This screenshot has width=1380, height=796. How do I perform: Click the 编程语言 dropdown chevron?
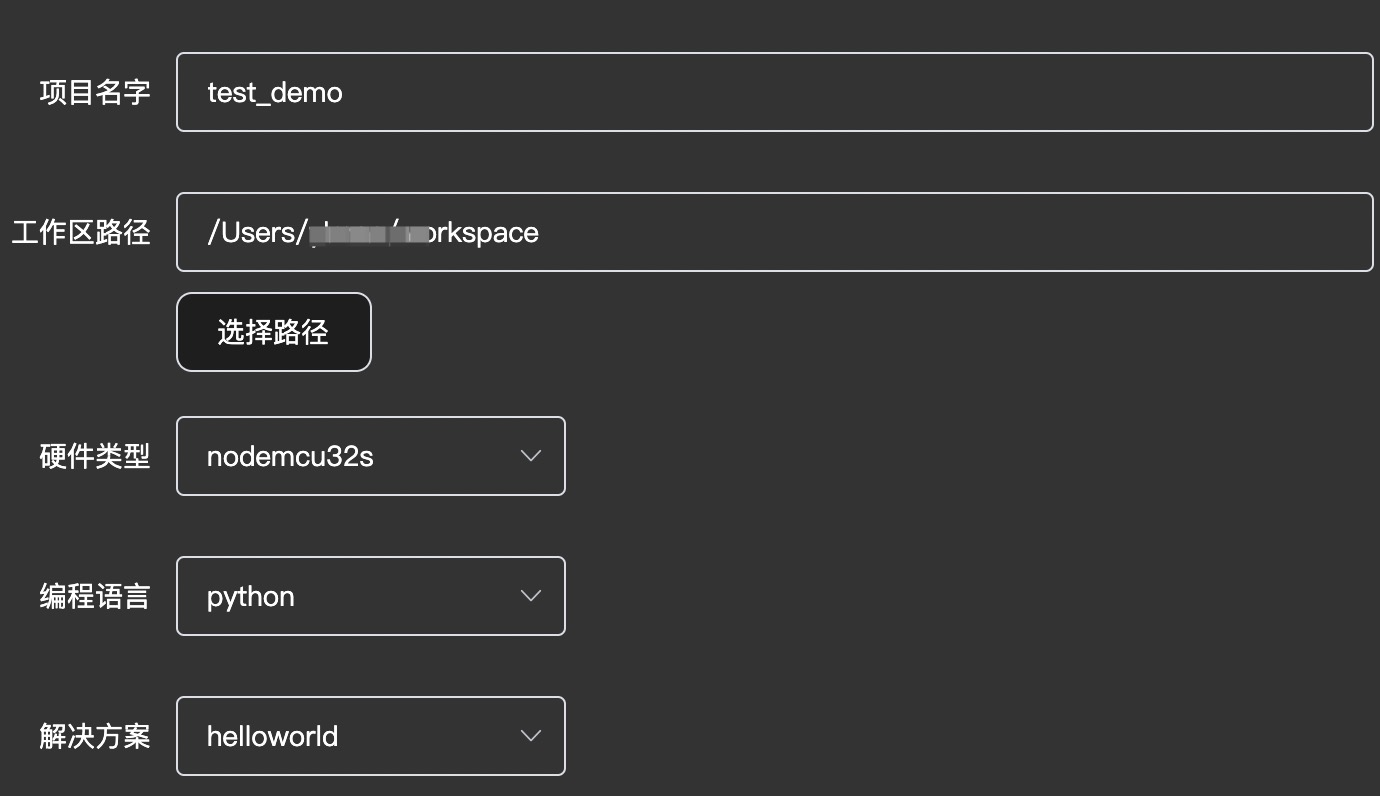[x=530, y=596]
